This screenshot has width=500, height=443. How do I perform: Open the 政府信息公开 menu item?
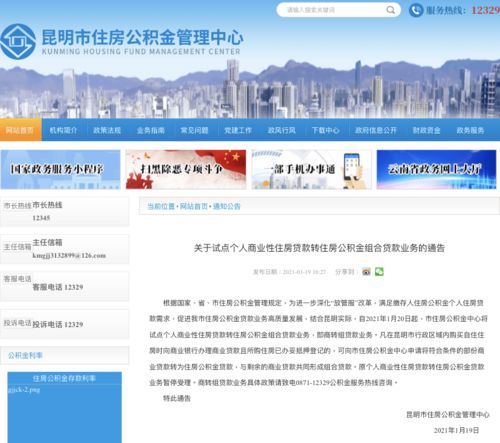coord(376,130)
